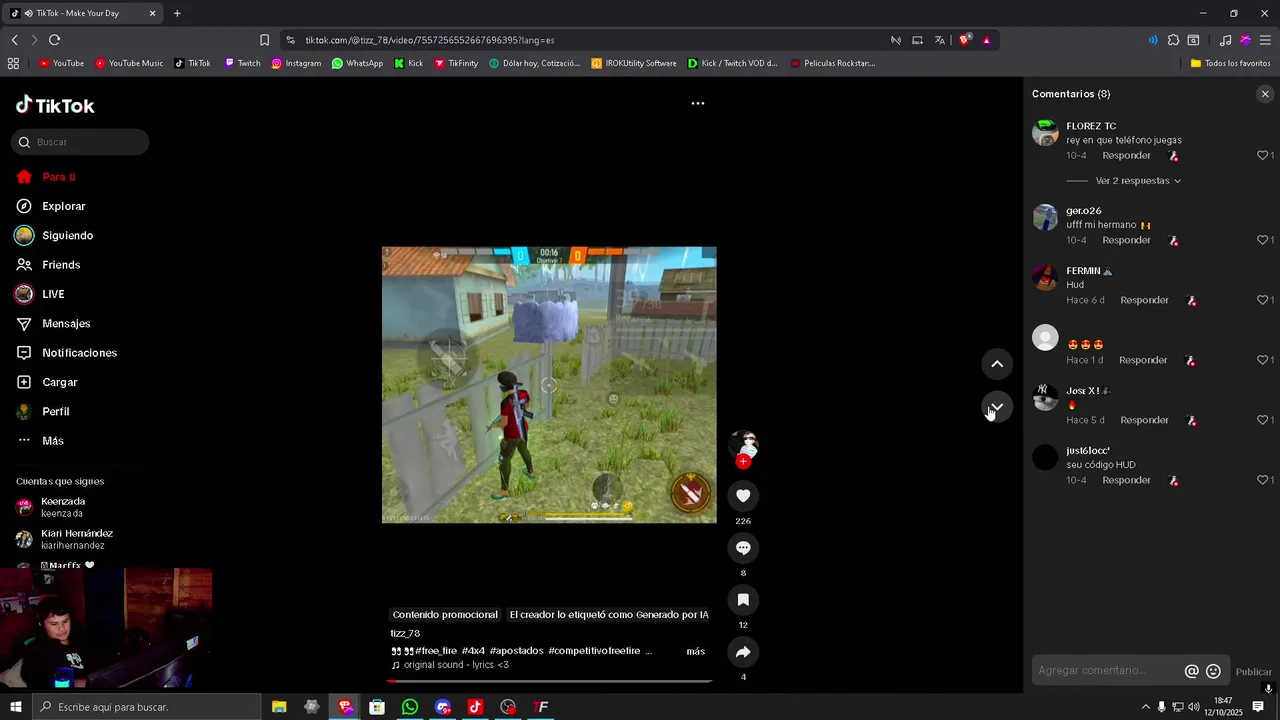Go to next video with down arrow
The height and width of the screenshot is (720, 1280).
997,407
